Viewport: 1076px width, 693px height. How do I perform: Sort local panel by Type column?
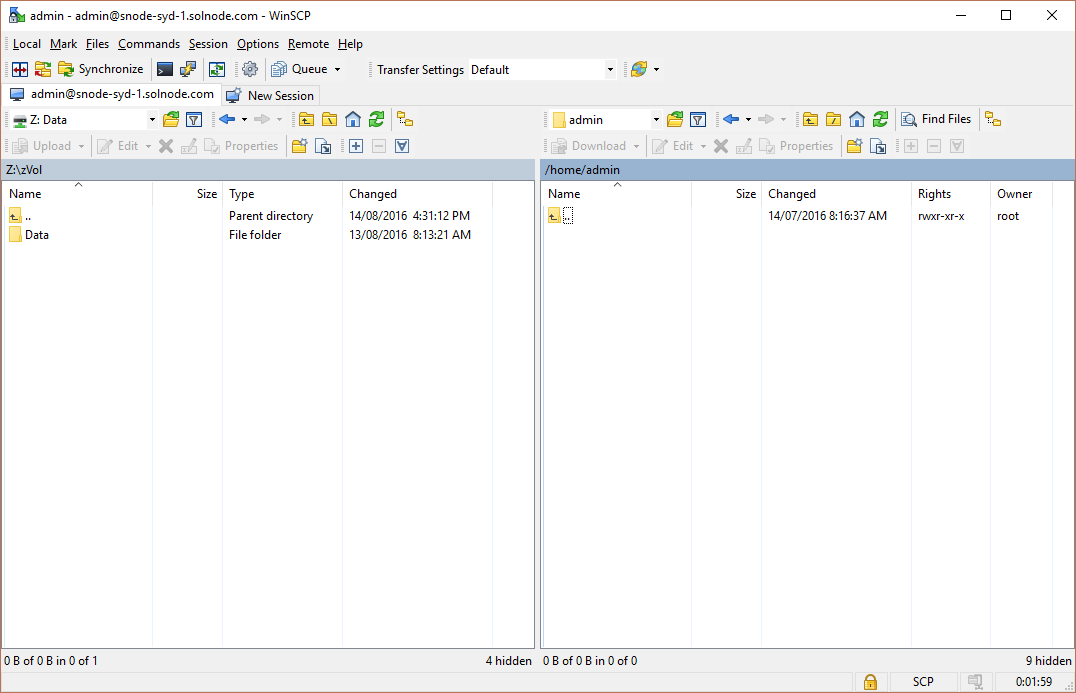(x=281, y=194)
